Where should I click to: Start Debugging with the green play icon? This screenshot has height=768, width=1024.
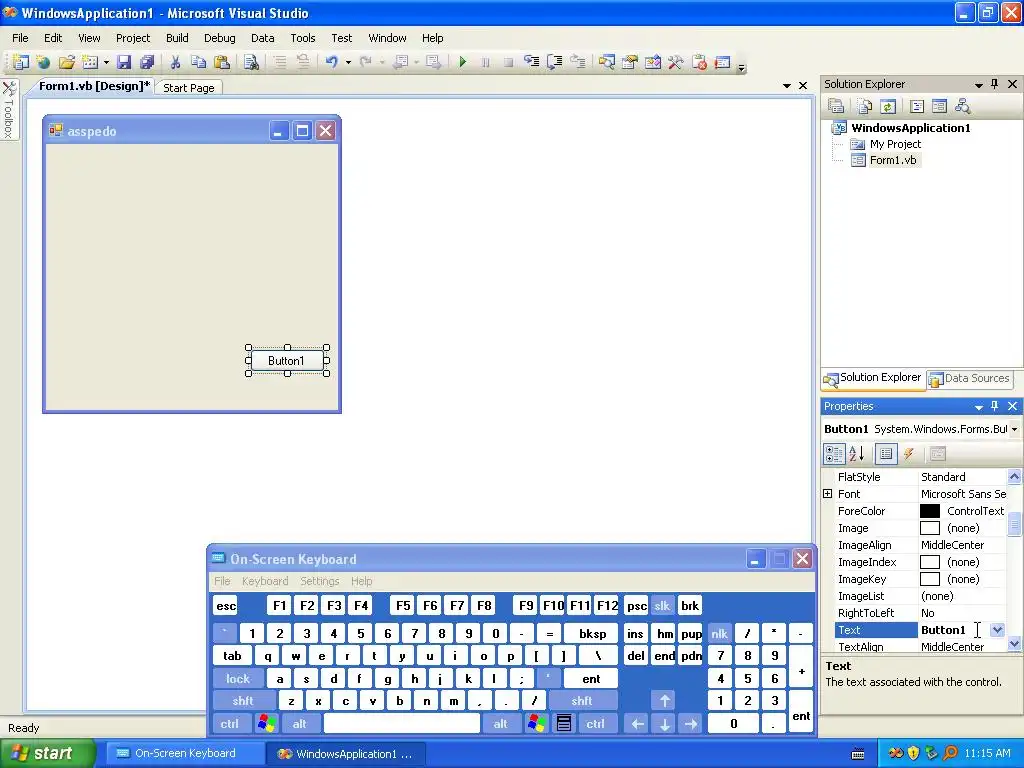[462, 62]
